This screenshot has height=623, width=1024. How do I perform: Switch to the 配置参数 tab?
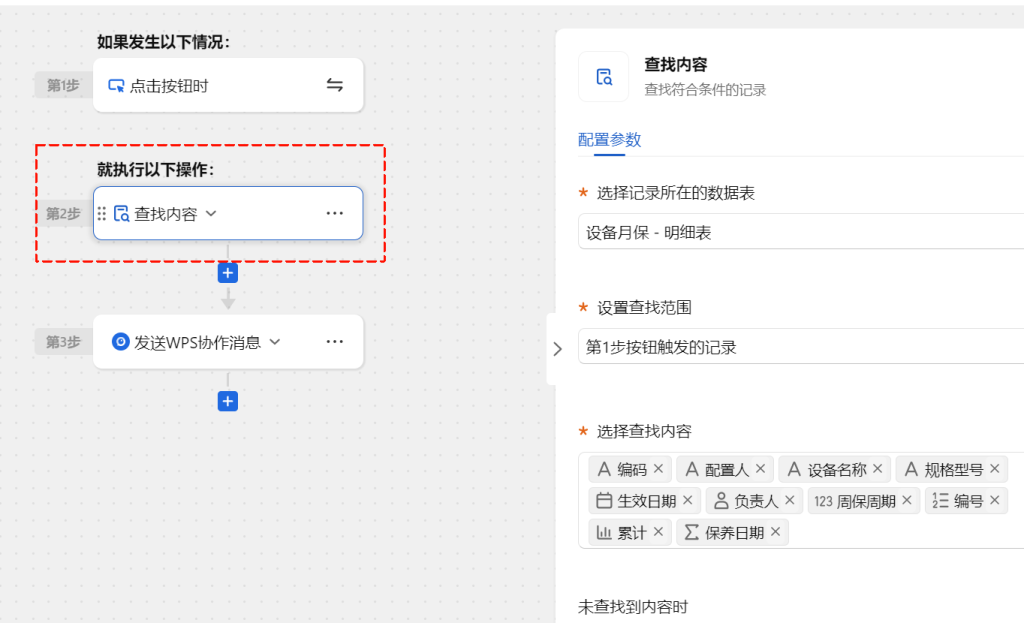[x=609, y=140]
